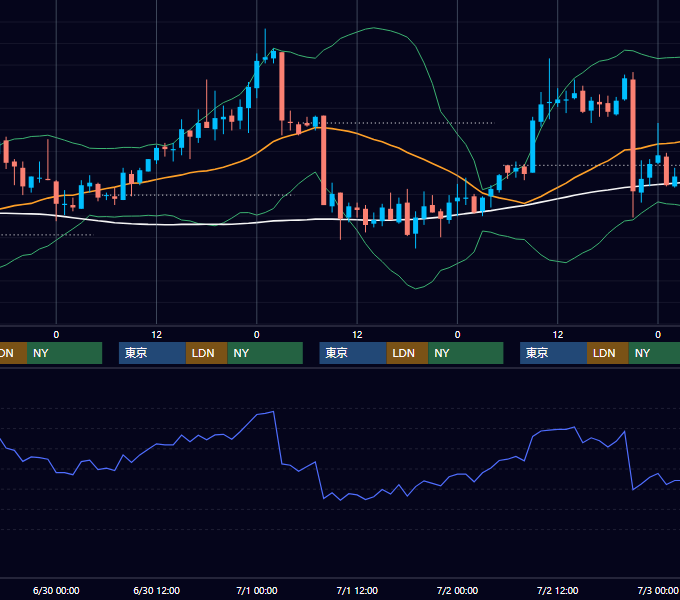This screenshot has width=680, height=600.
Task: Click the LDN session block on 6/30
Action: [206, 353]
